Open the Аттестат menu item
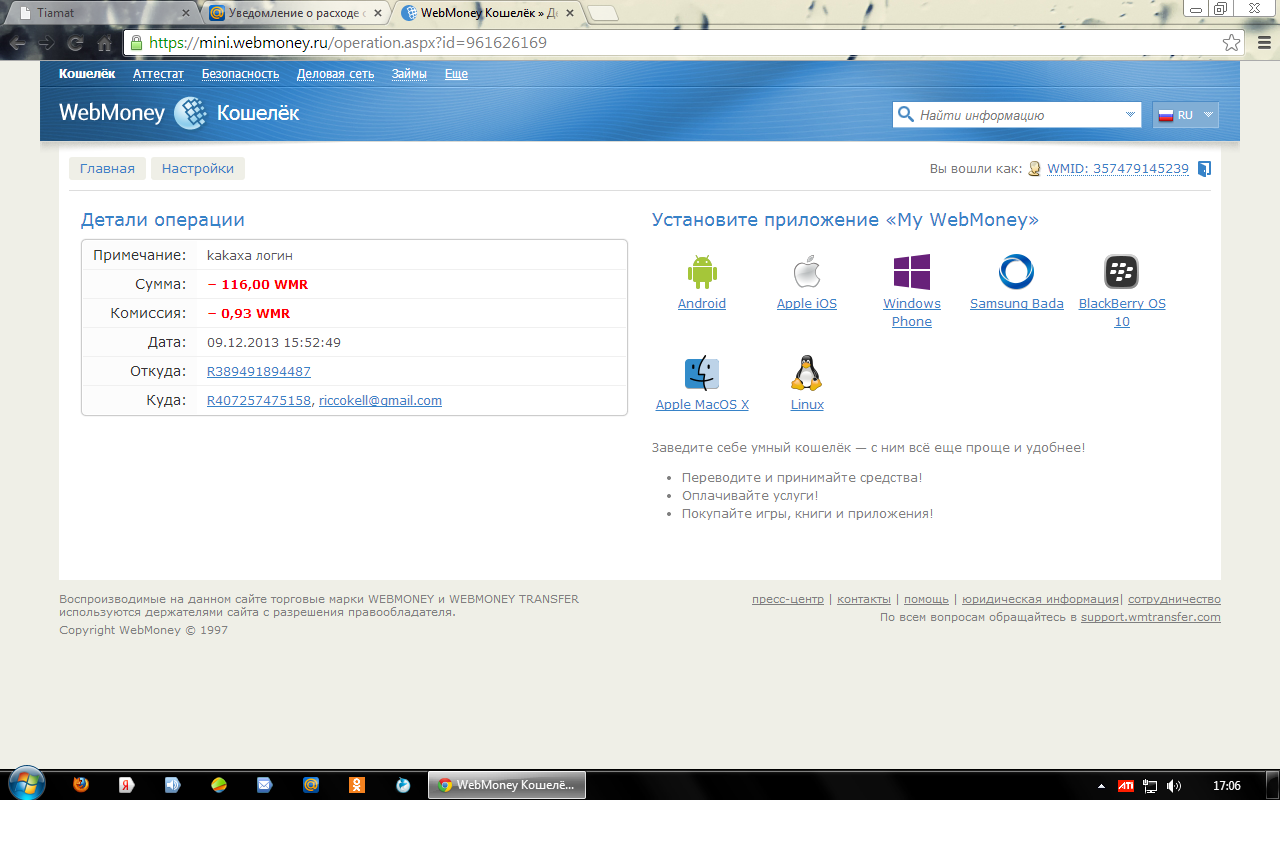1280x850 pixels. pyautogui.click(x=158, y=73)
